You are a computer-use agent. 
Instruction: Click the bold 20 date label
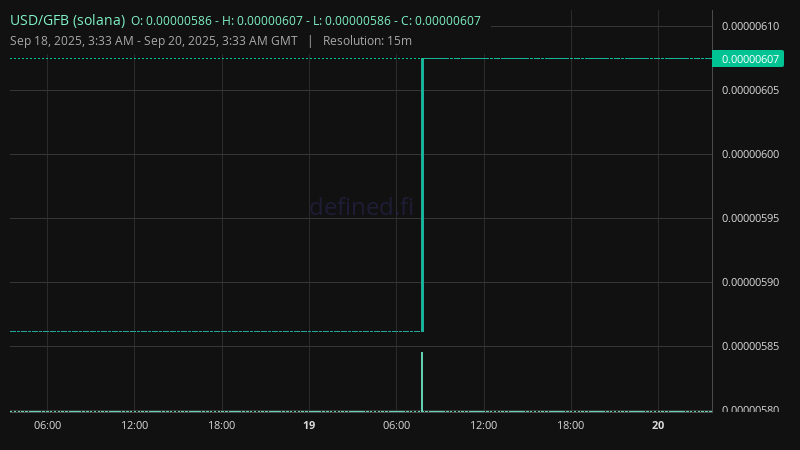pyautogui.click(x=658, y=426)
